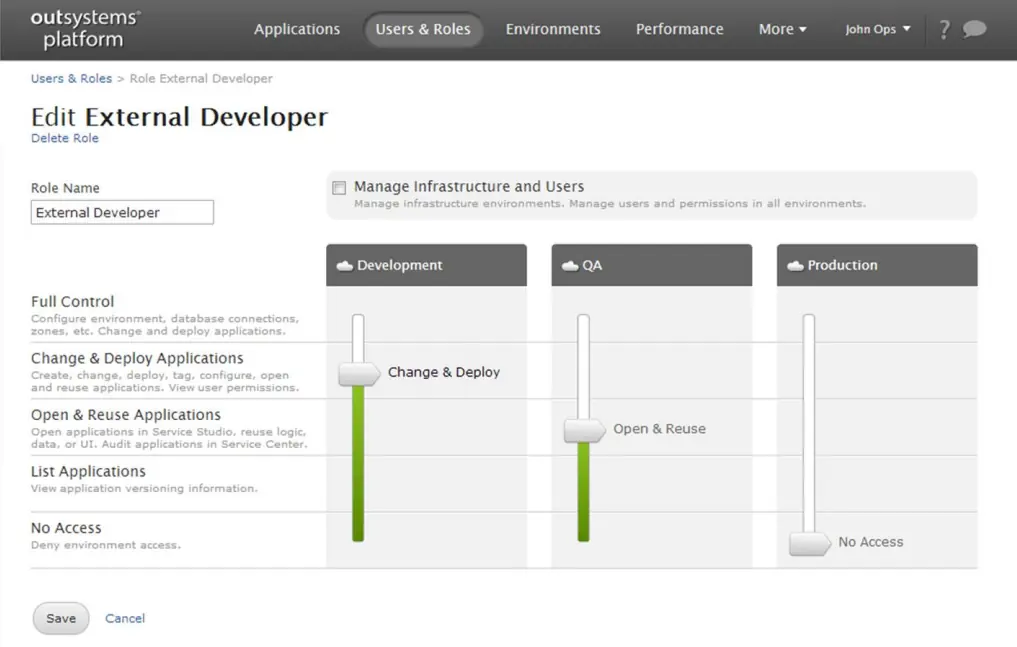
Task: Follow the Users & Roles breadcrumb link
Action: coord(71,78)
